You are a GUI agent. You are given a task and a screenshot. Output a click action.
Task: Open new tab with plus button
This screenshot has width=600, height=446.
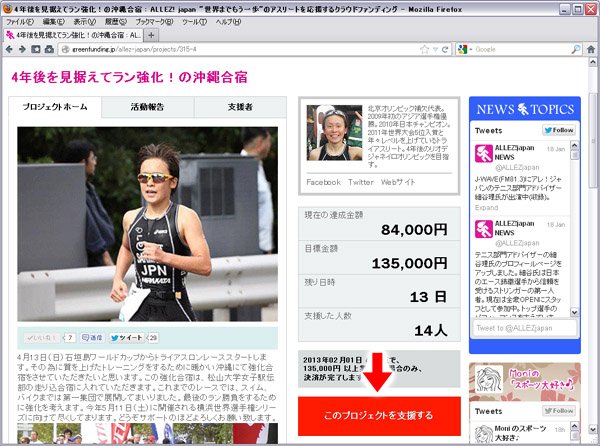pos(152,33)
